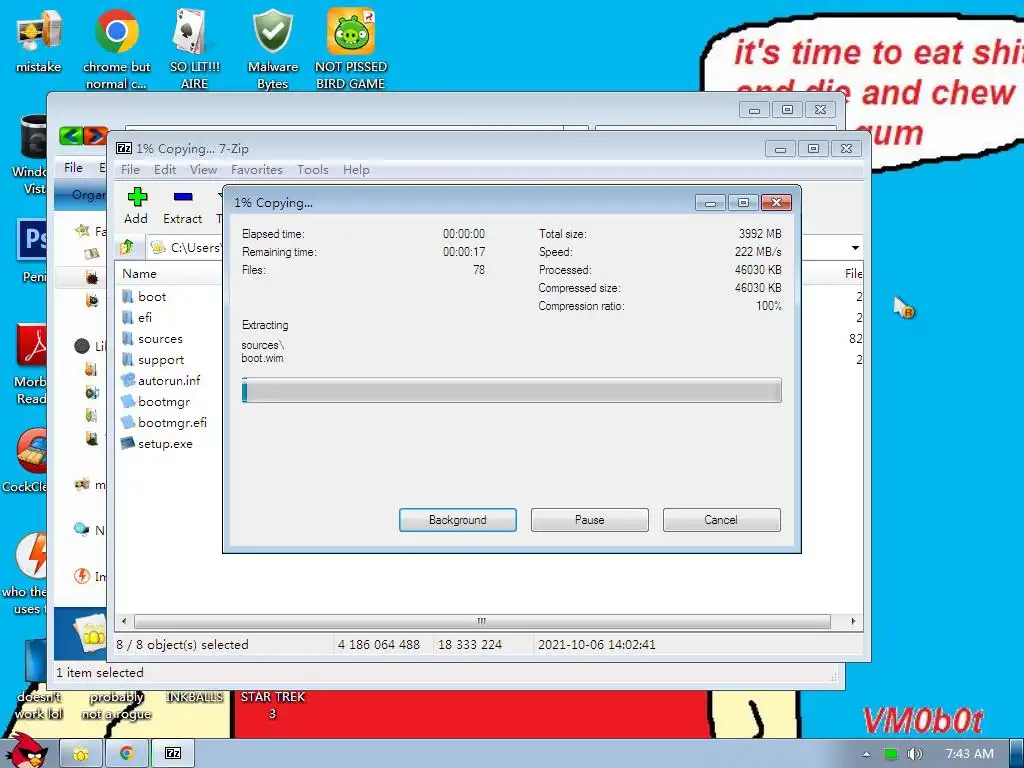Click the Explorer back arrow button
1024x768 pixels.
point(71,136)
